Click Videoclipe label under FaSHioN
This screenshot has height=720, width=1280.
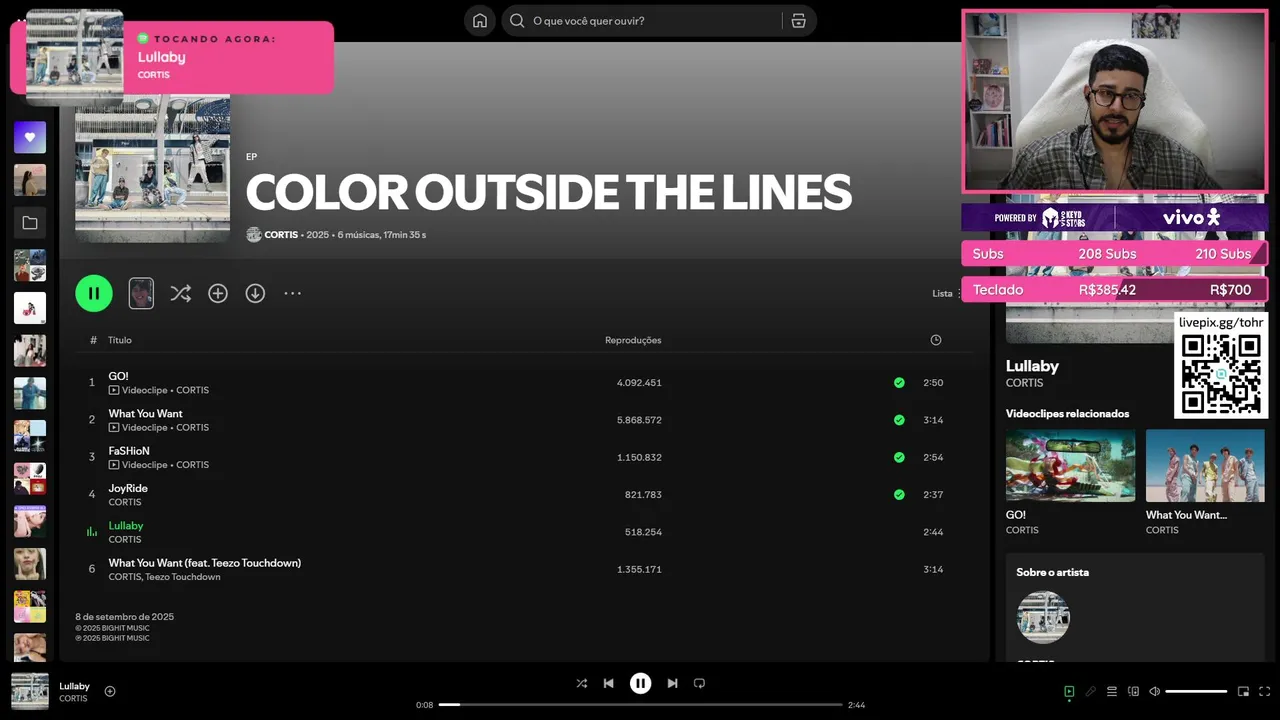(x=145, y=465)
